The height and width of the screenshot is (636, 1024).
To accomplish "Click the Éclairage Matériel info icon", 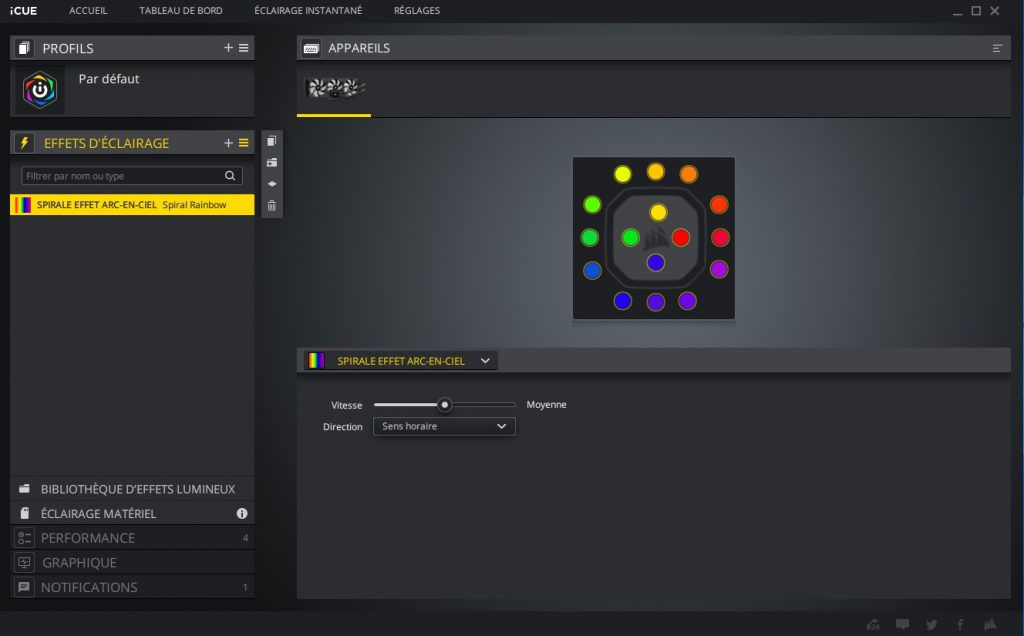I will click(x=241, y=513).
